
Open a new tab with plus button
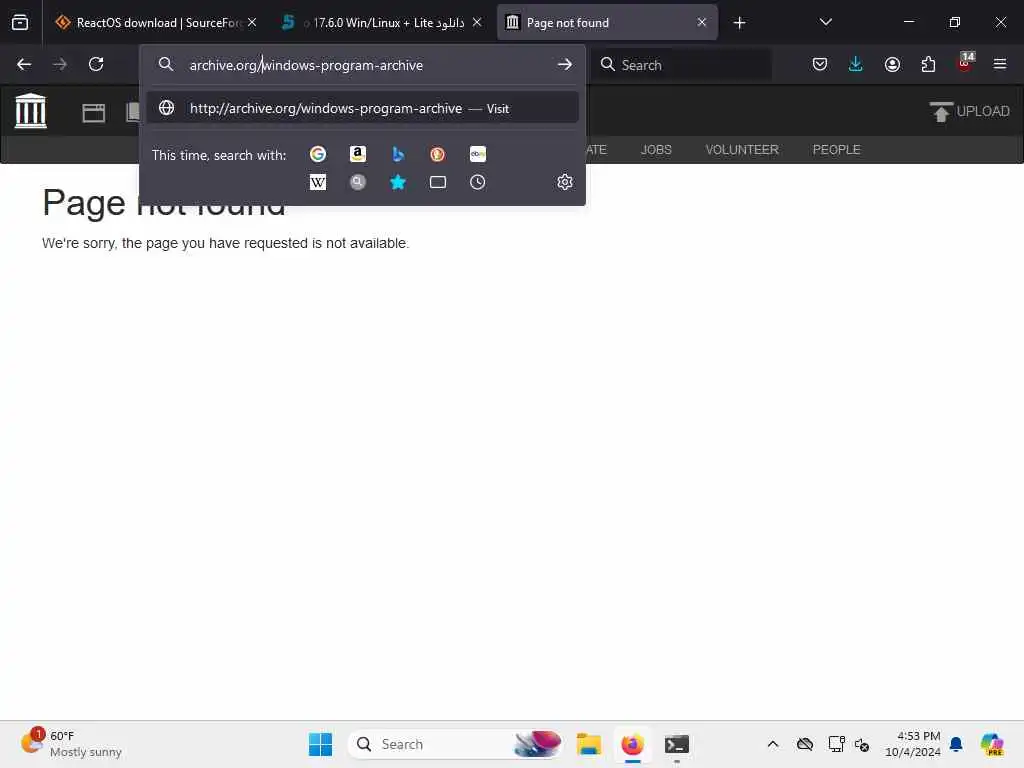coord(739,23)
